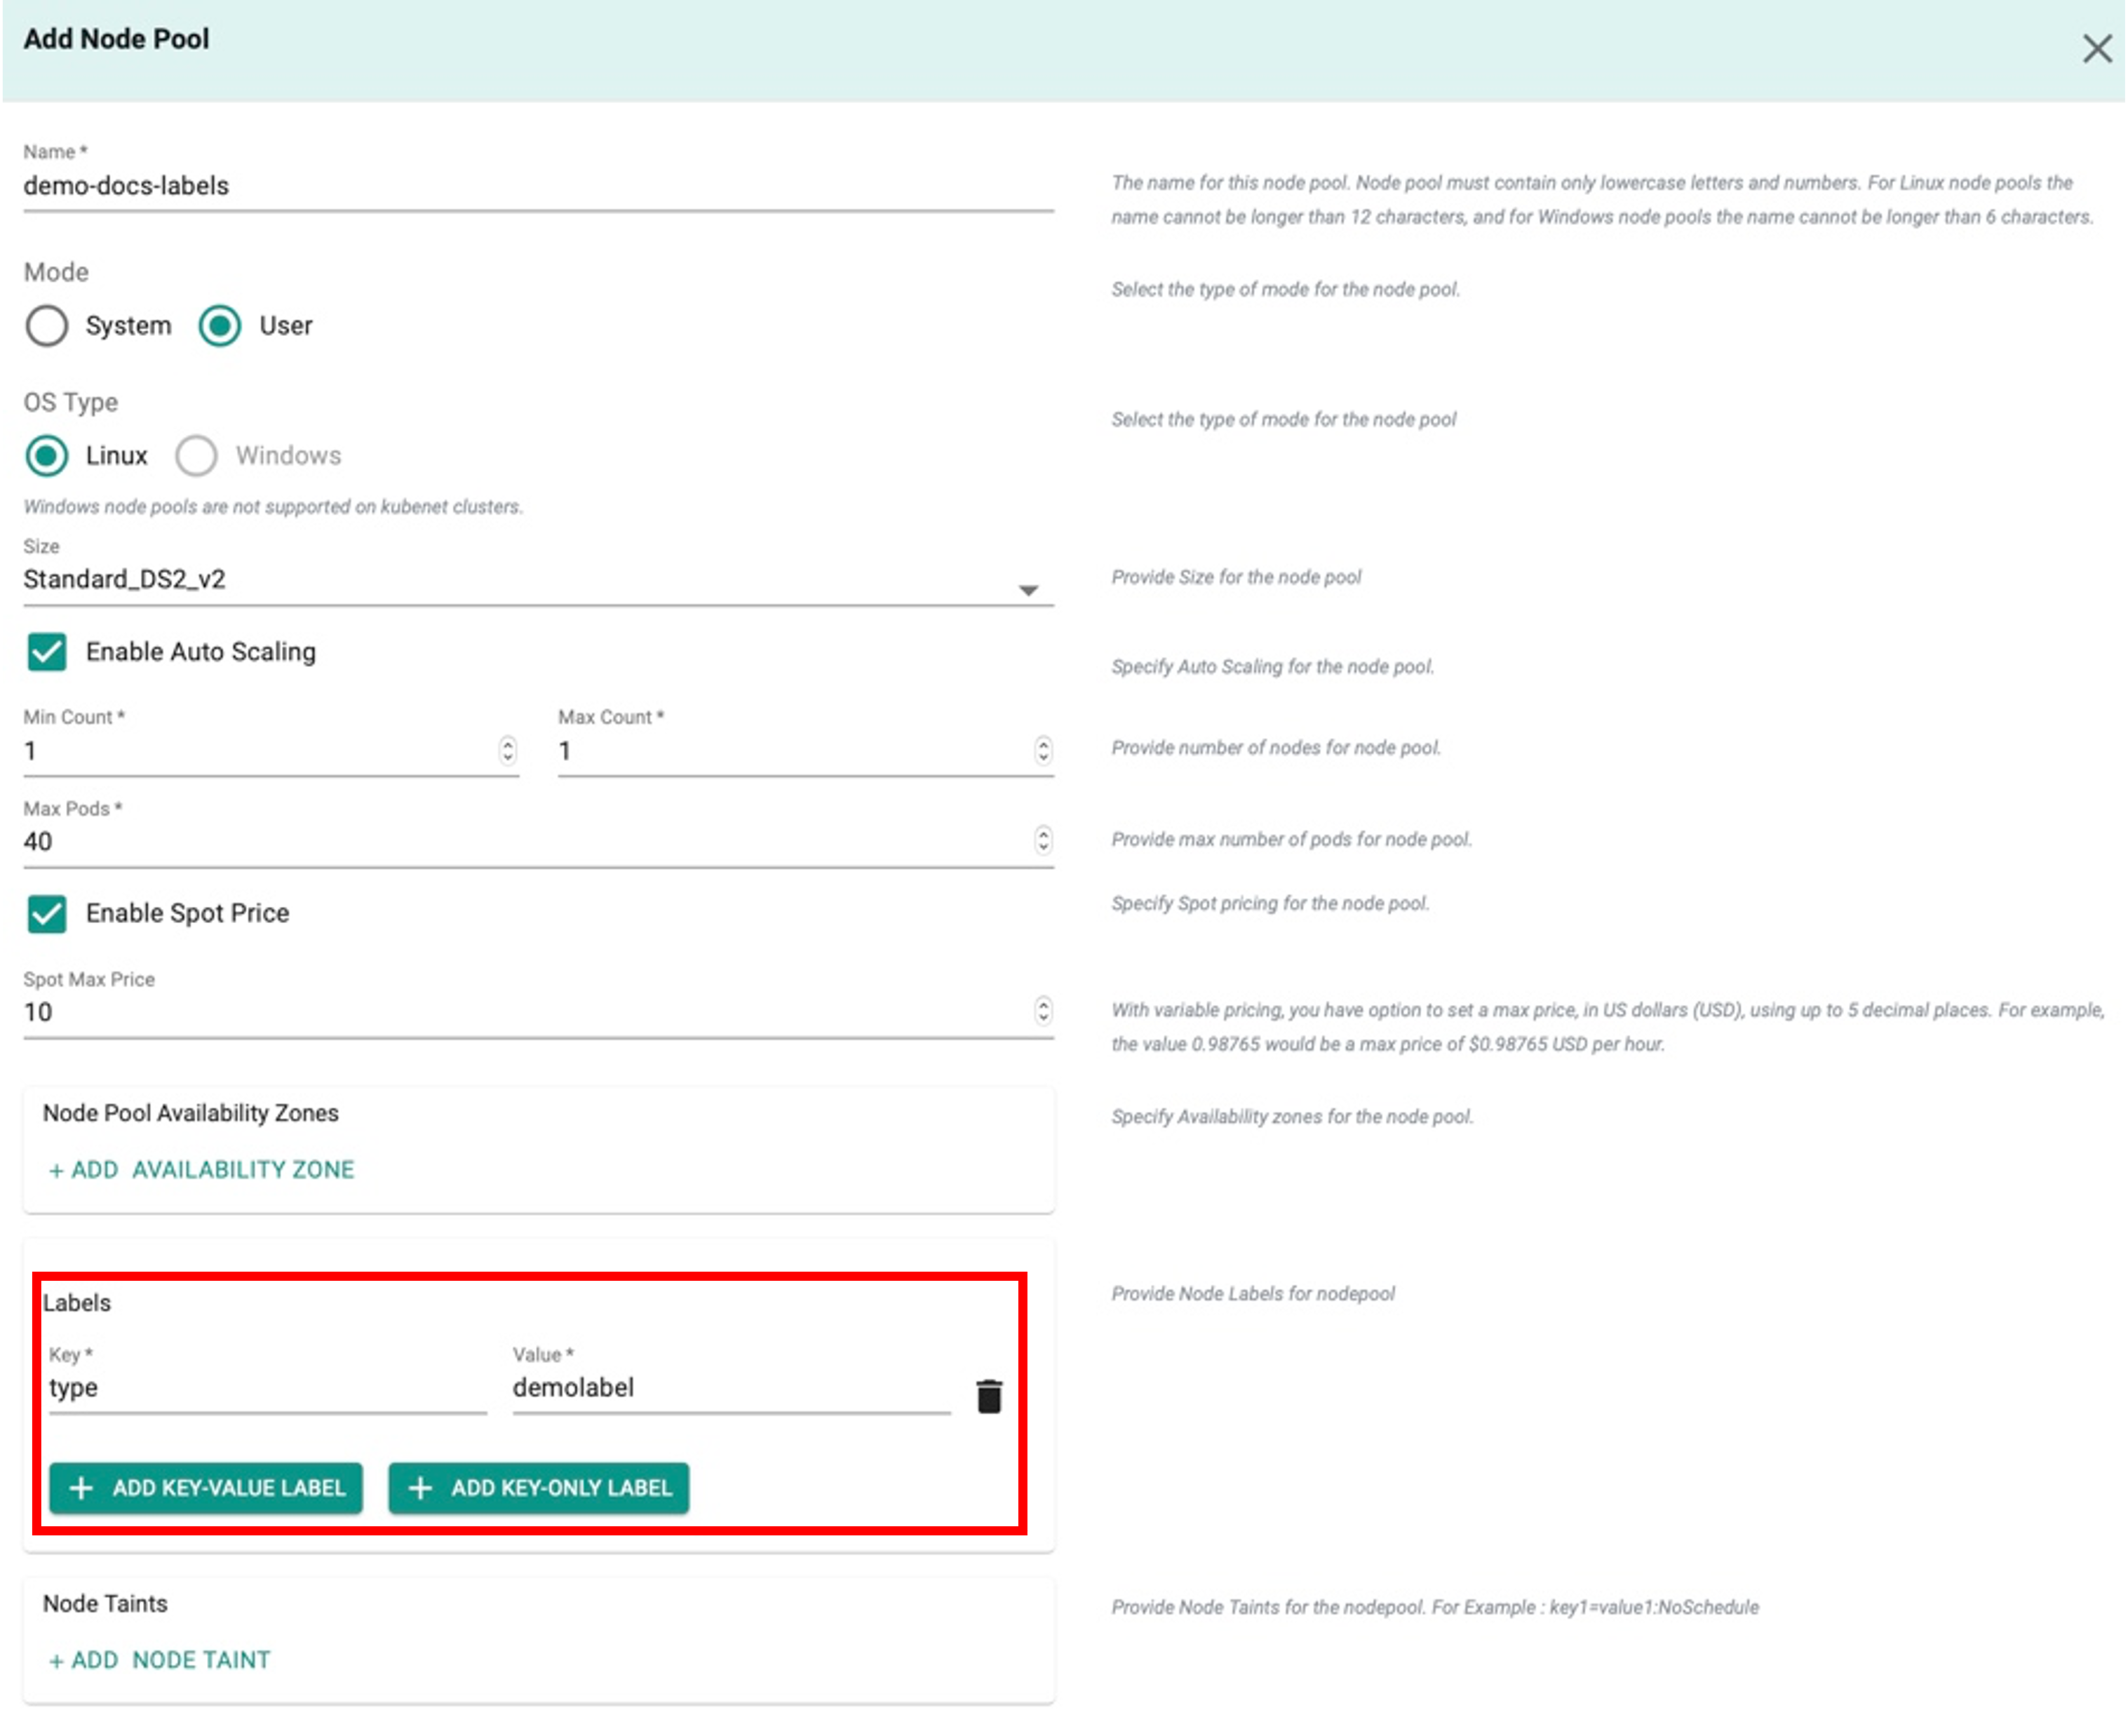The image size is (2128, 1736).
Task: Click the Node Pool Availability Zones heading
Action: pyautogui.click(x=191, y=1113)
